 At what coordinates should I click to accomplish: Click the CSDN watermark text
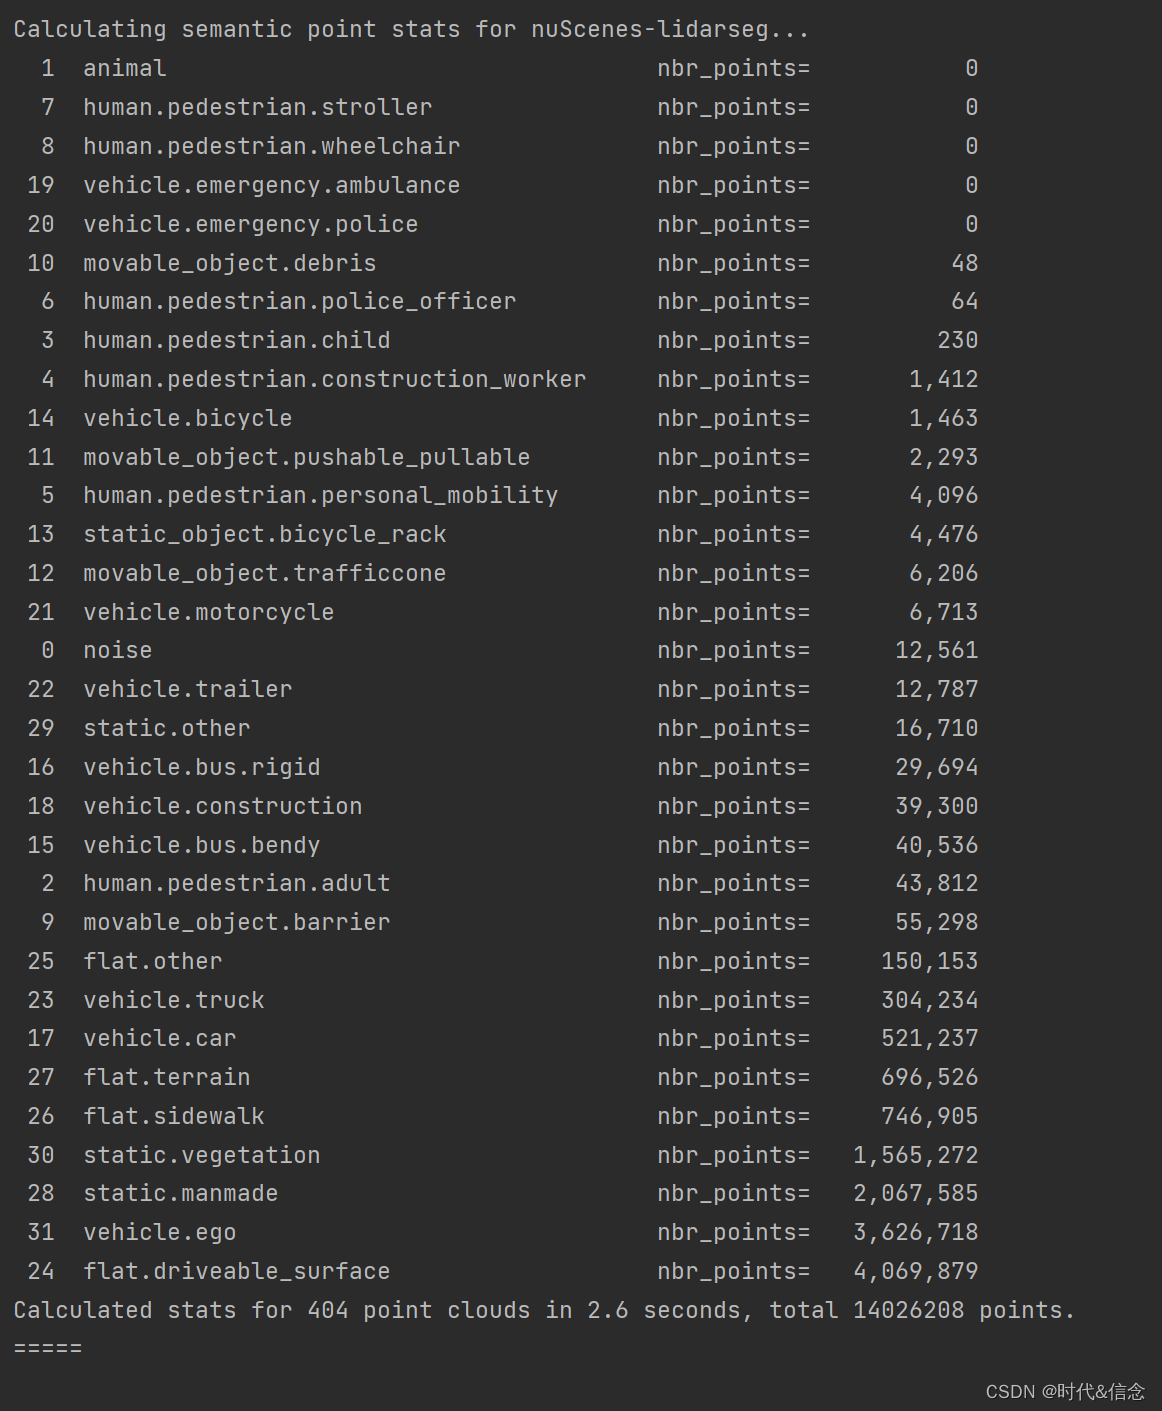point(1064,1391)
